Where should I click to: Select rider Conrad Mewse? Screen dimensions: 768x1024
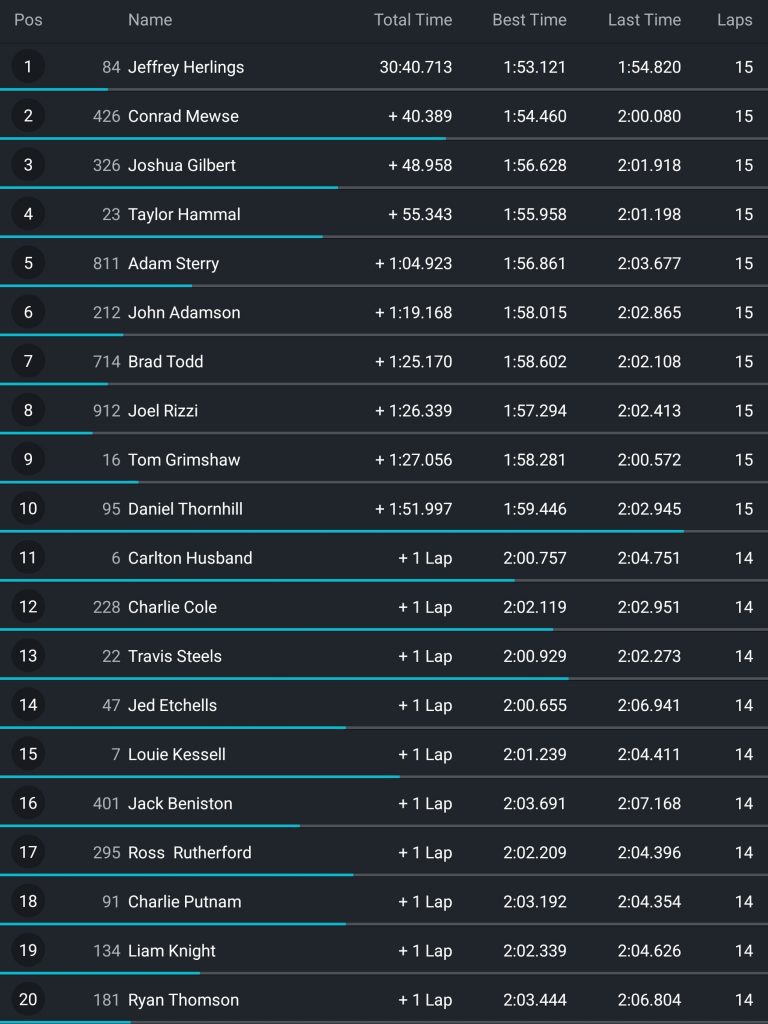click(x=183, y=116)
